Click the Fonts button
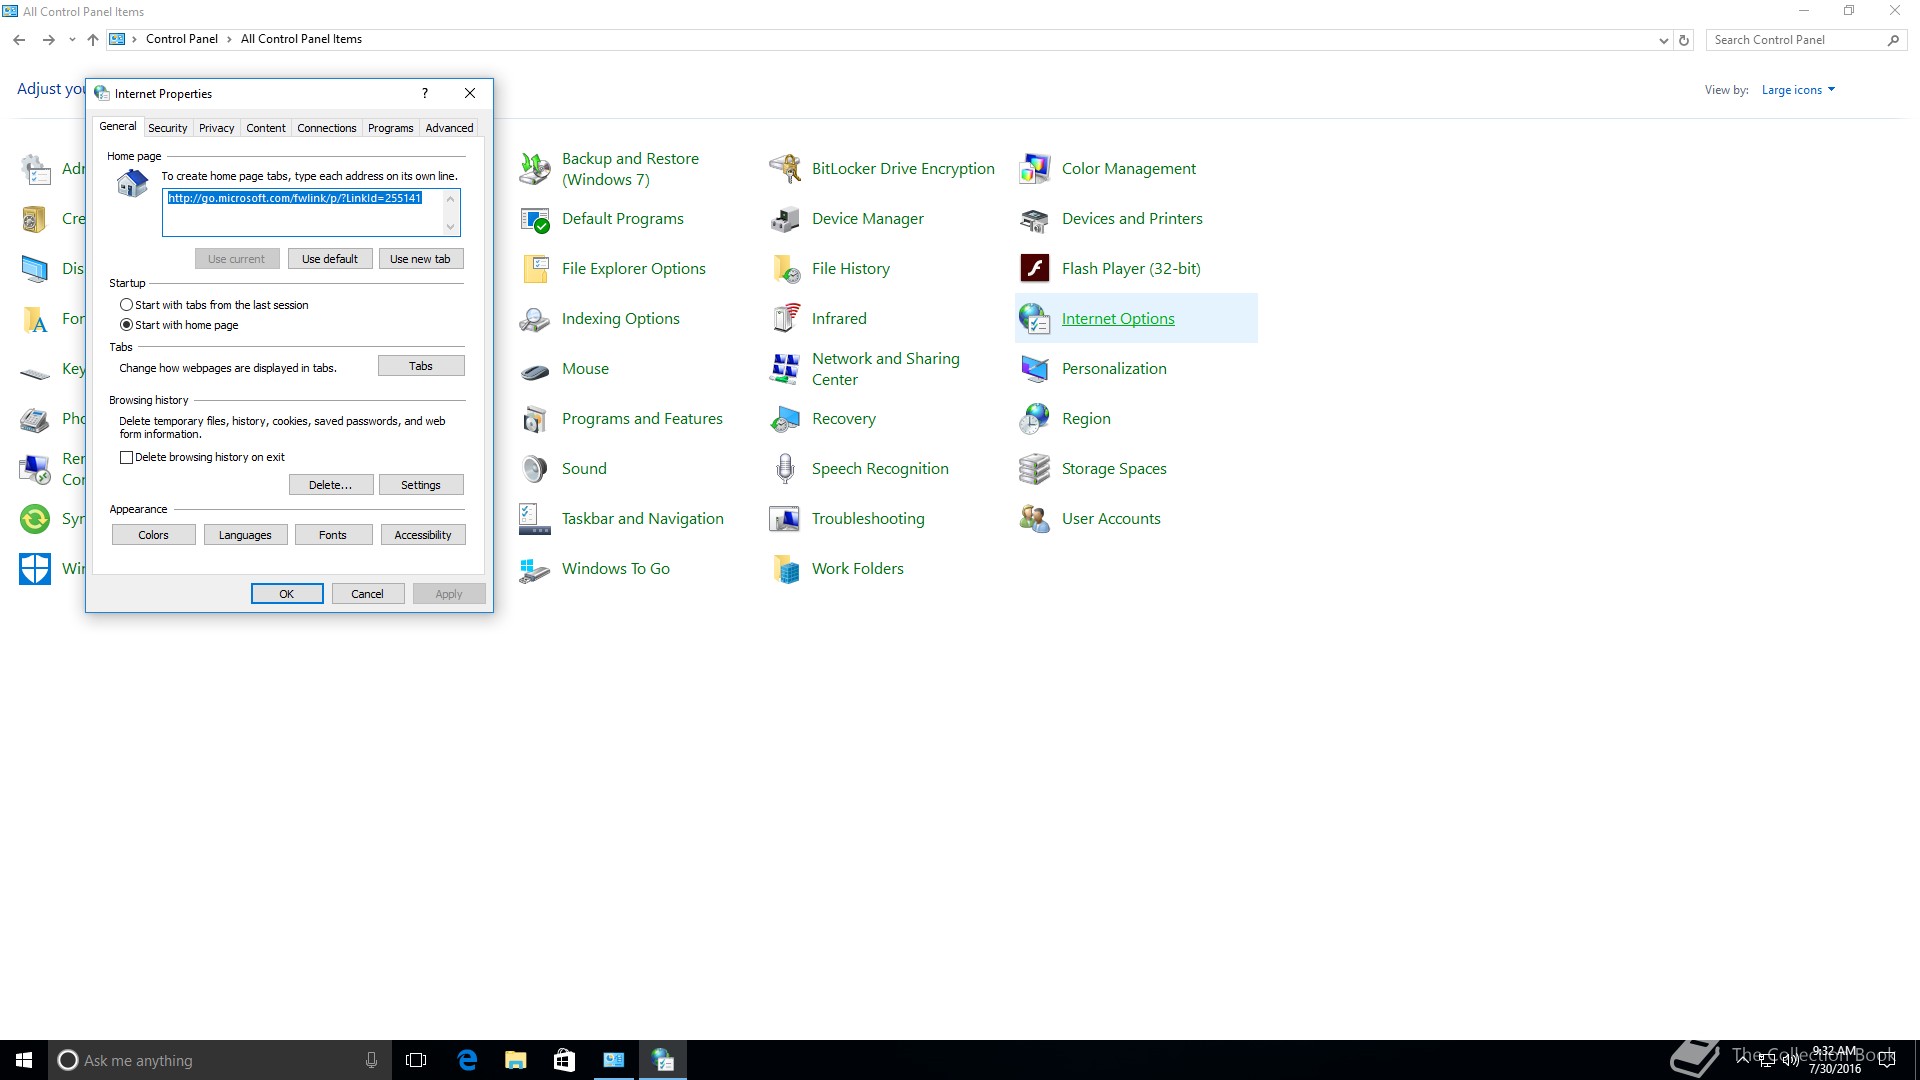The height and width of the screenshot is (1080, 1920). coord(333,535)
